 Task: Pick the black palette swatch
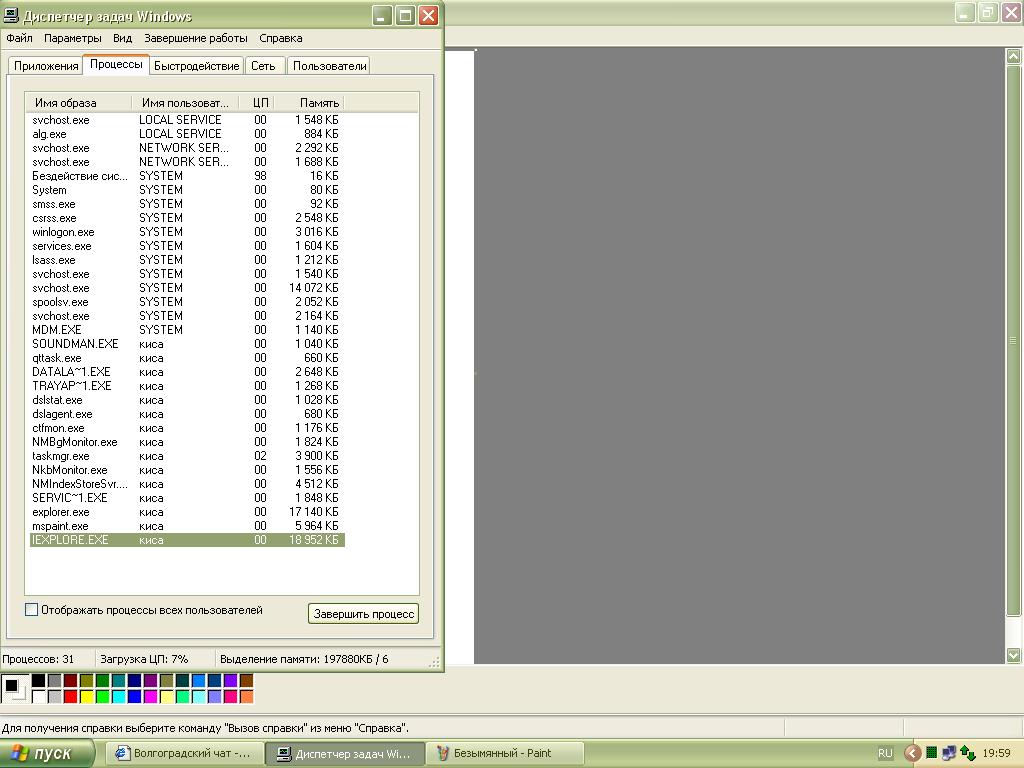click(x=39, y=681)
